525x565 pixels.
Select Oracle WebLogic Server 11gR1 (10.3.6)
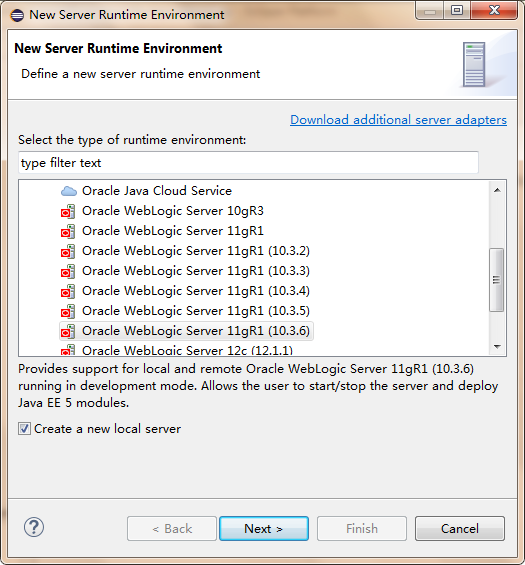[196, 331]
